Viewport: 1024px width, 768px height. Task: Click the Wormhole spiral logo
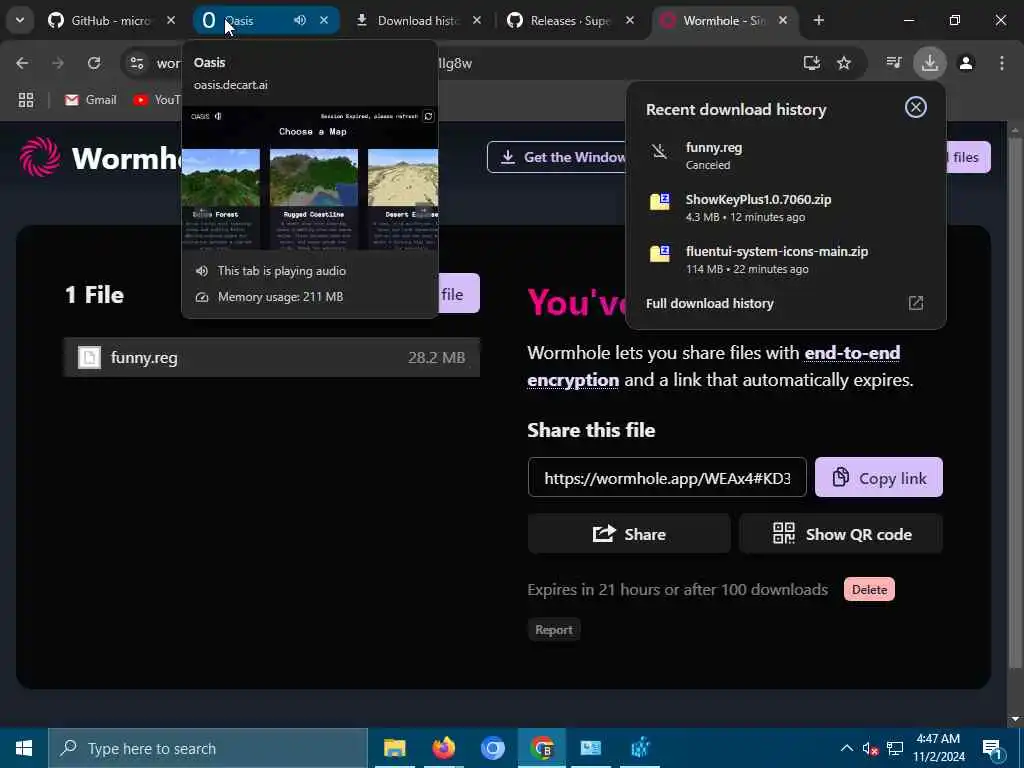coord(40,157)
